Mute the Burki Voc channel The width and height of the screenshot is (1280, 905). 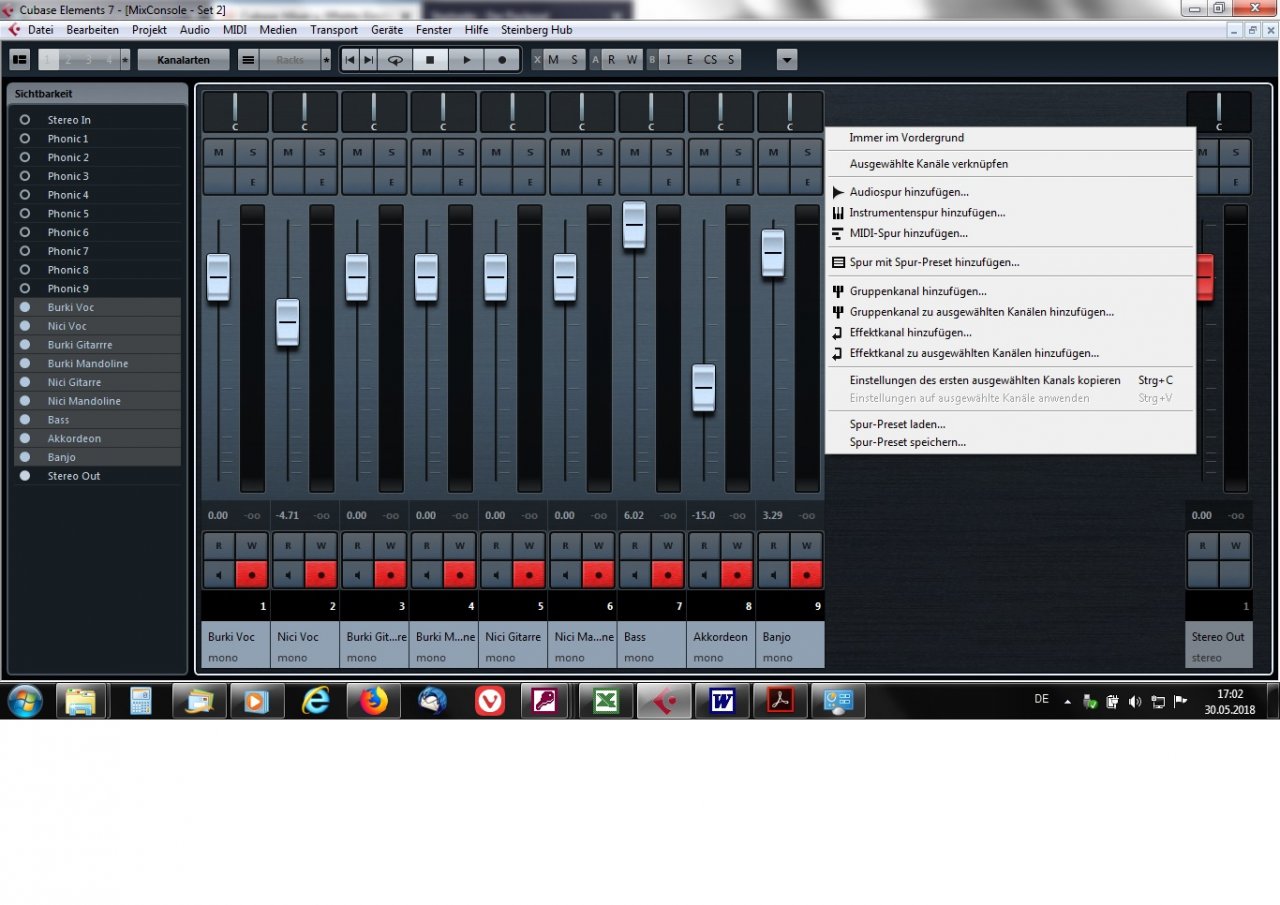pyautogui.click(x=219, y=152)
